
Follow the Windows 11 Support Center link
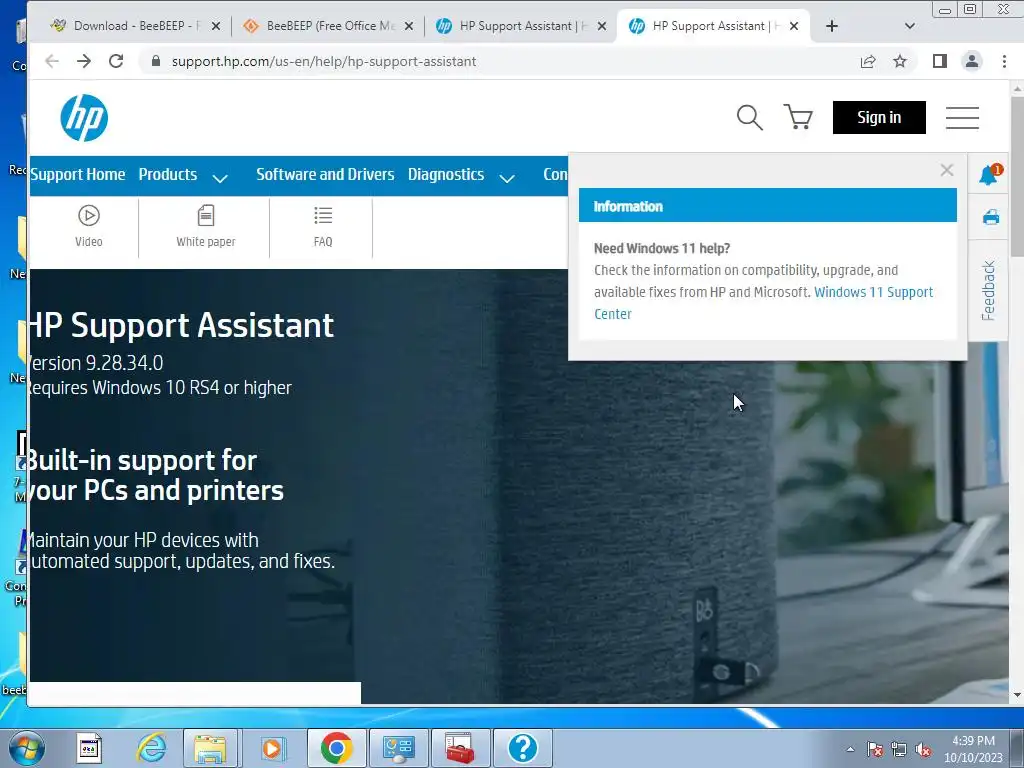coord(763,303)
